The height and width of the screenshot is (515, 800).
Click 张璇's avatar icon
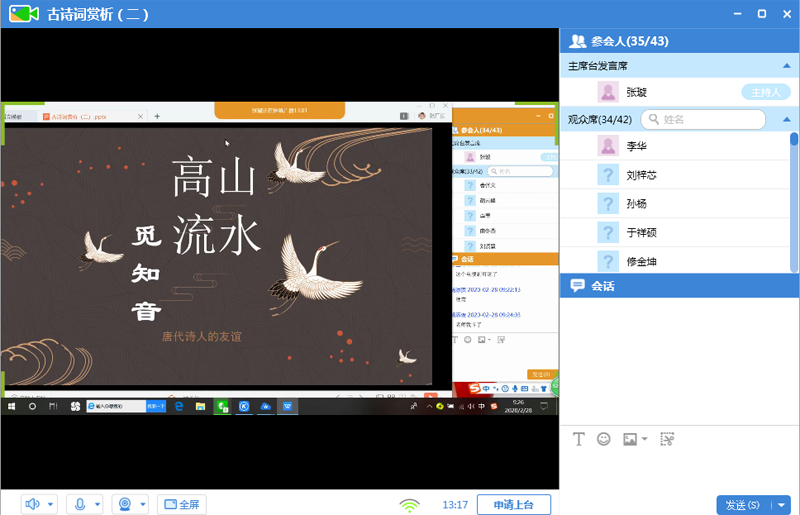(607, 92)
